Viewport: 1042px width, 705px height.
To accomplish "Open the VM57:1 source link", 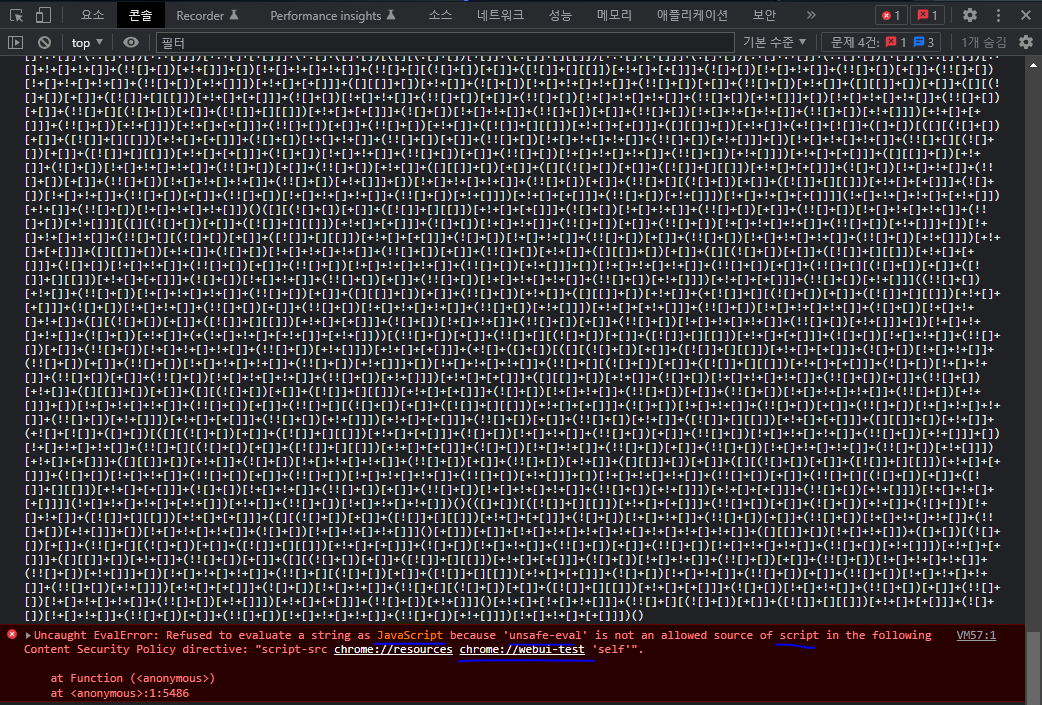I will [x=976, y=635].
